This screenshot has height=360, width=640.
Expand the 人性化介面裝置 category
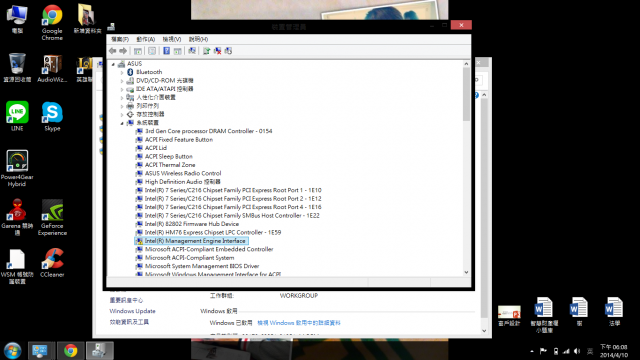pos(122,98)
